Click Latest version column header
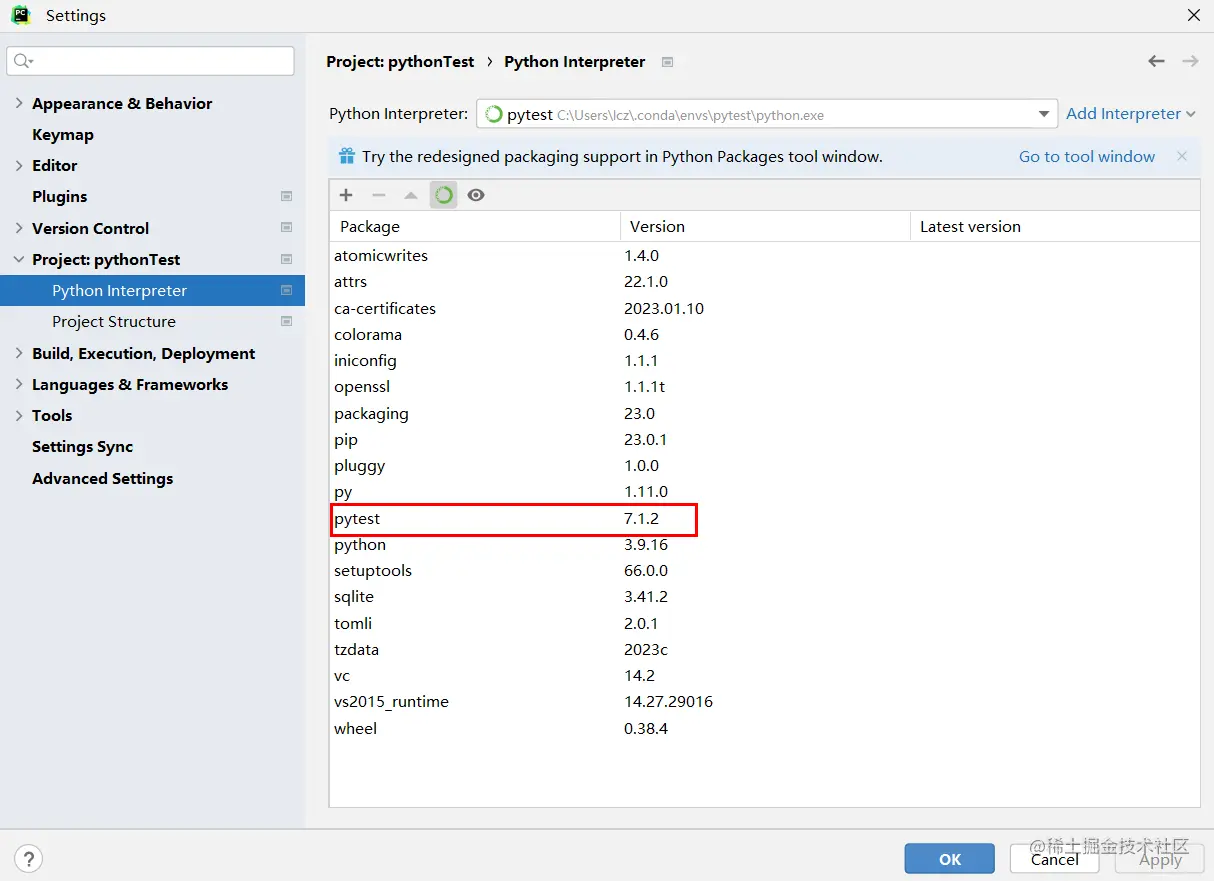This screenshot has width=1214, height=881. coord(1055,226)
